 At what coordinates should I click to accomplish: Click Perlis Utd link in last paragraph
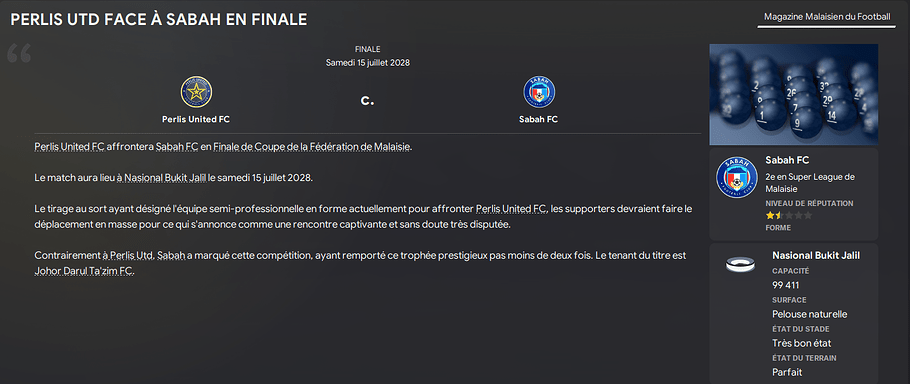132,255
